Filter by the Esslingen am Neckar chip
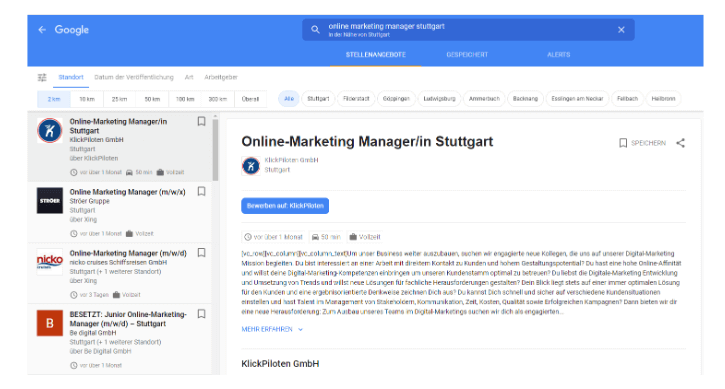This screenshot has height=389, width=725. tap(577, 99)
